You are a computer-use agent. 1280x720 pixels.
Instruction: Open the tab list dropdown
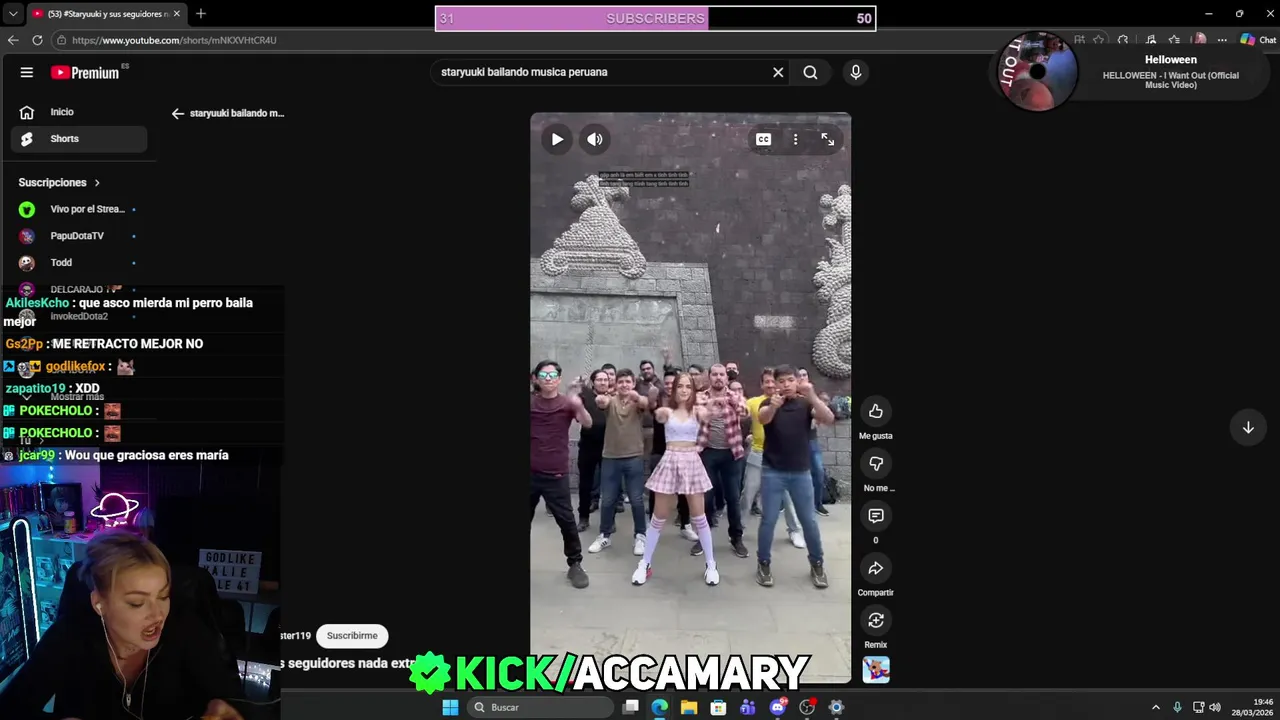[12, 14]
